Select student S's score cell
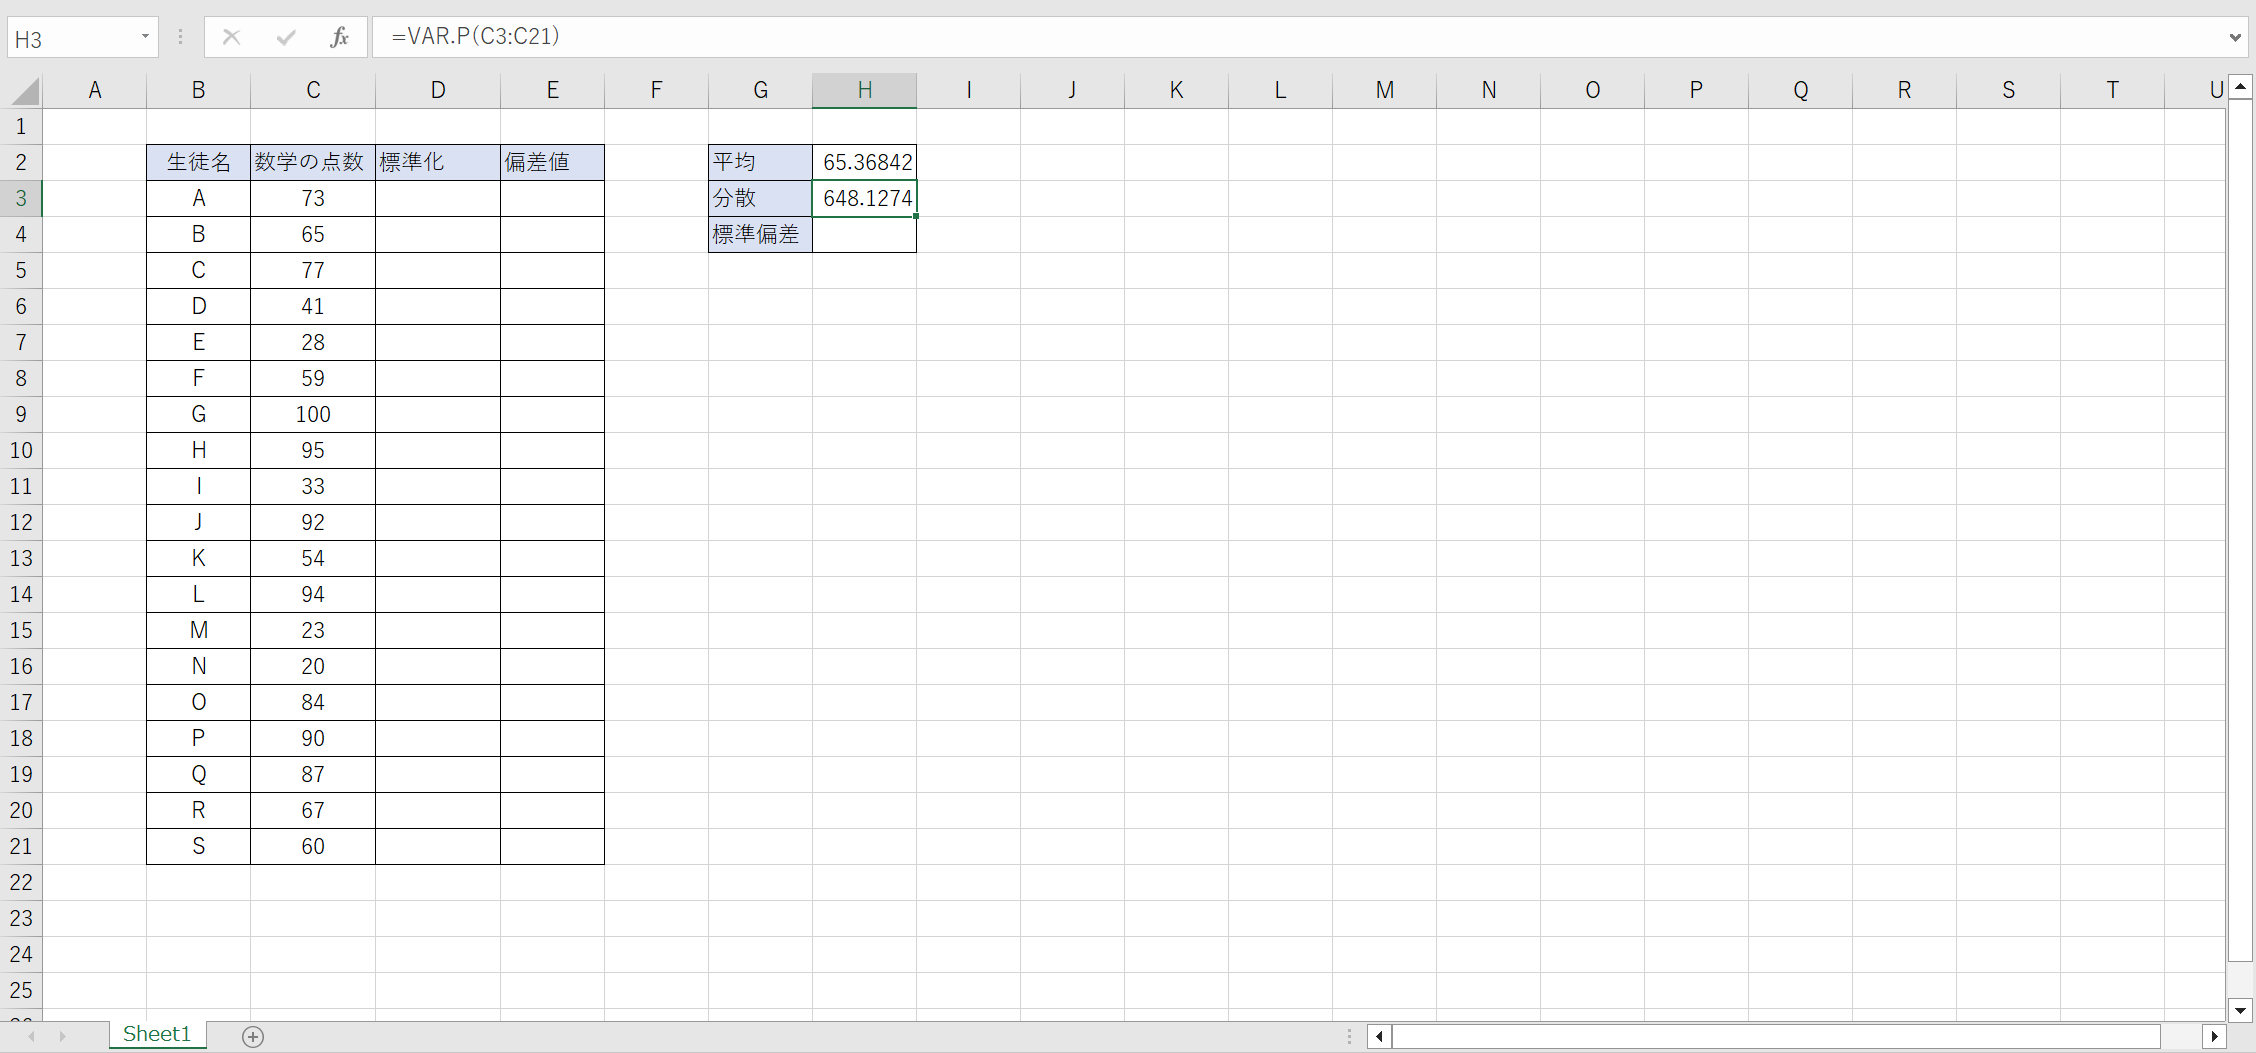 [x=312, y=846]
